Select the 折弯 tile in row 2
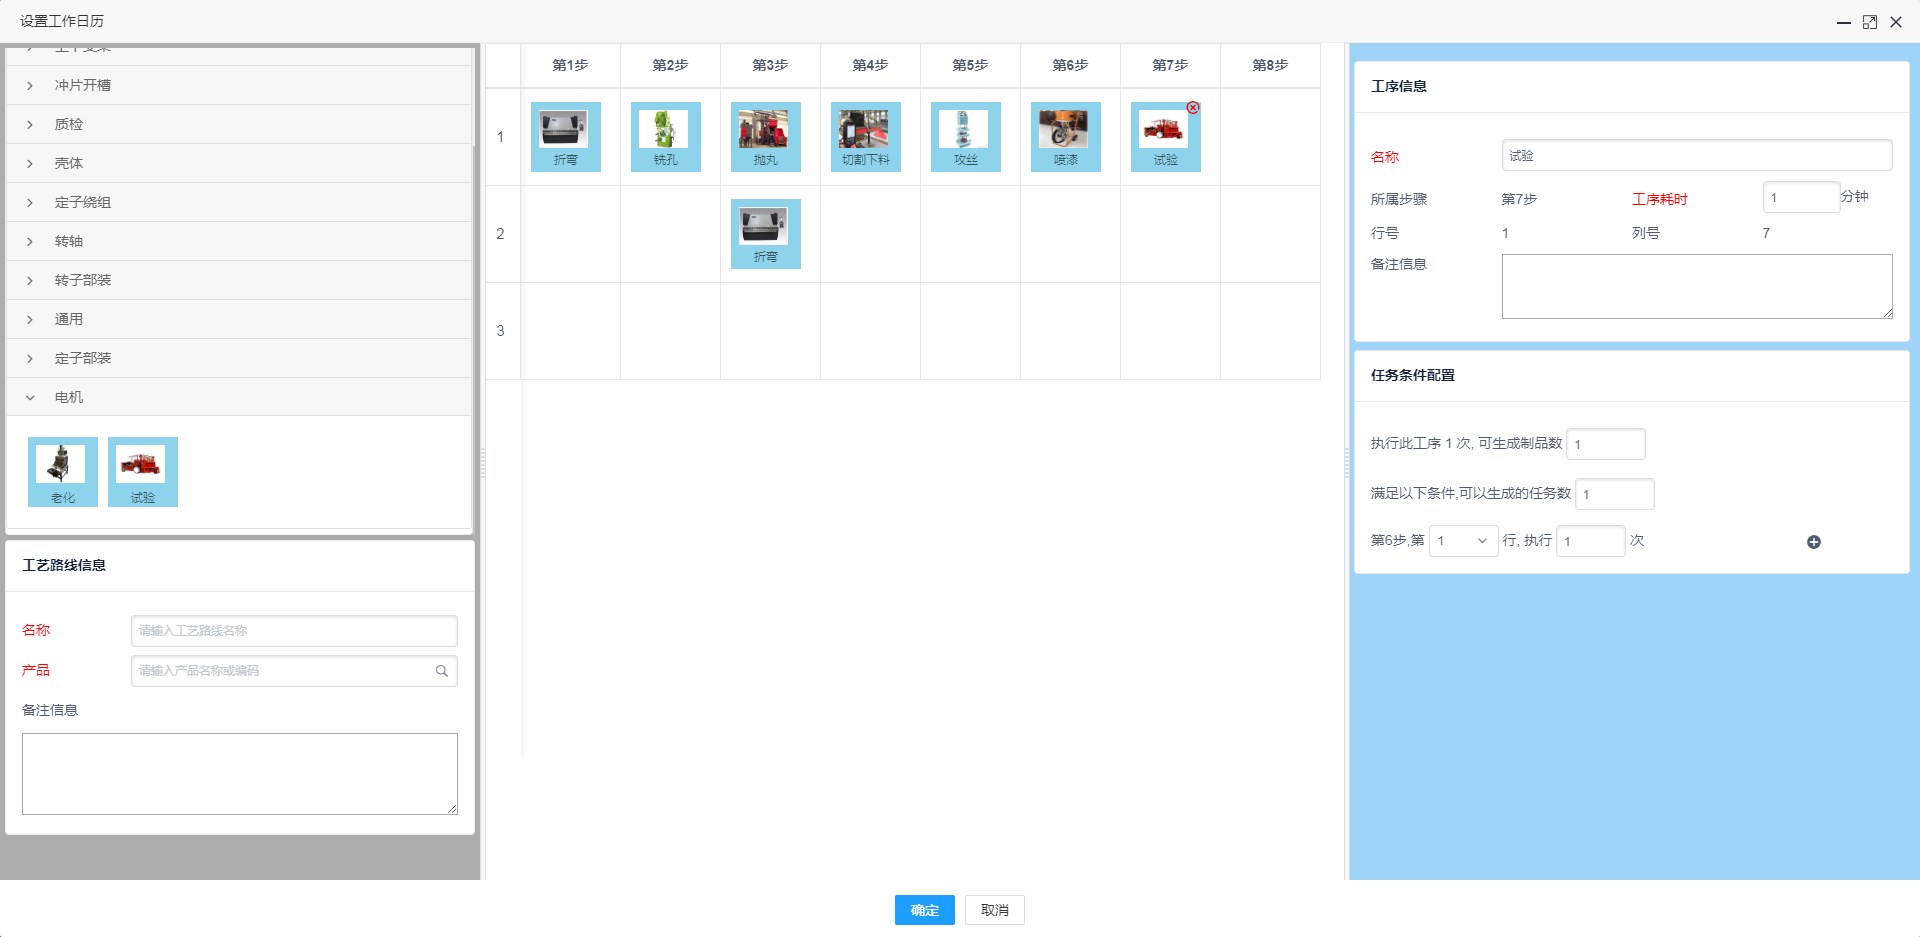Image resolution: width=1920 pixels, height=937 pixels. click(x=765, y=234)
